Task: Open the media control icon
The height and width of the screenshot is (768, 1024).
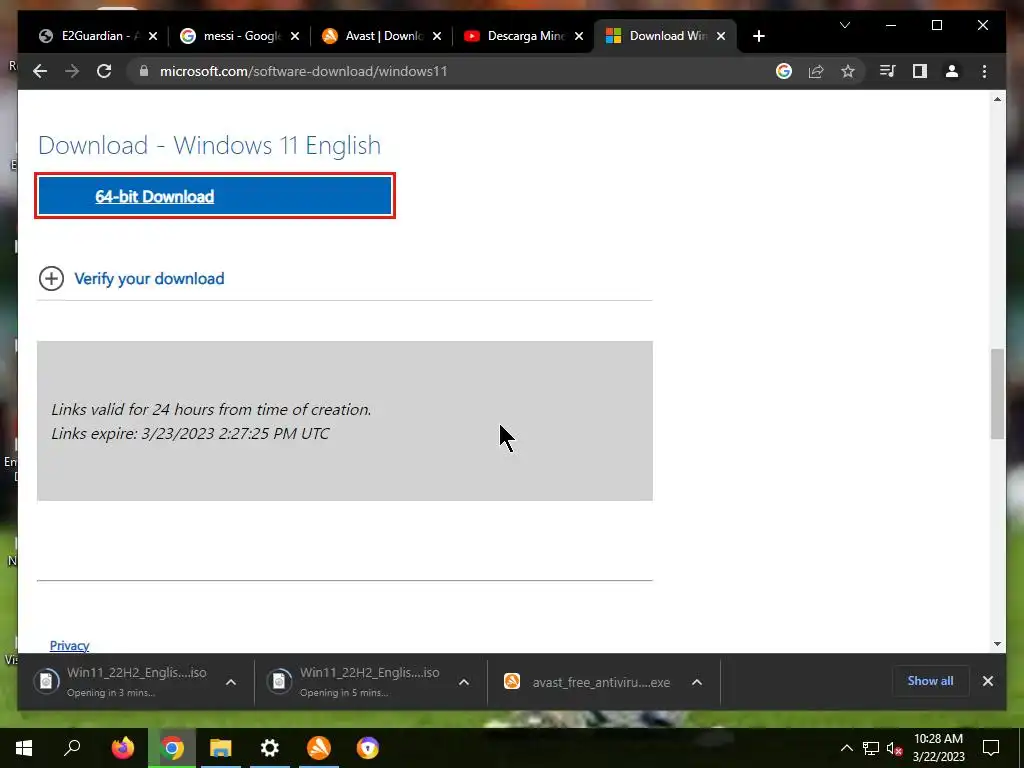Action: pyautogui.click(x=888, y=71)
